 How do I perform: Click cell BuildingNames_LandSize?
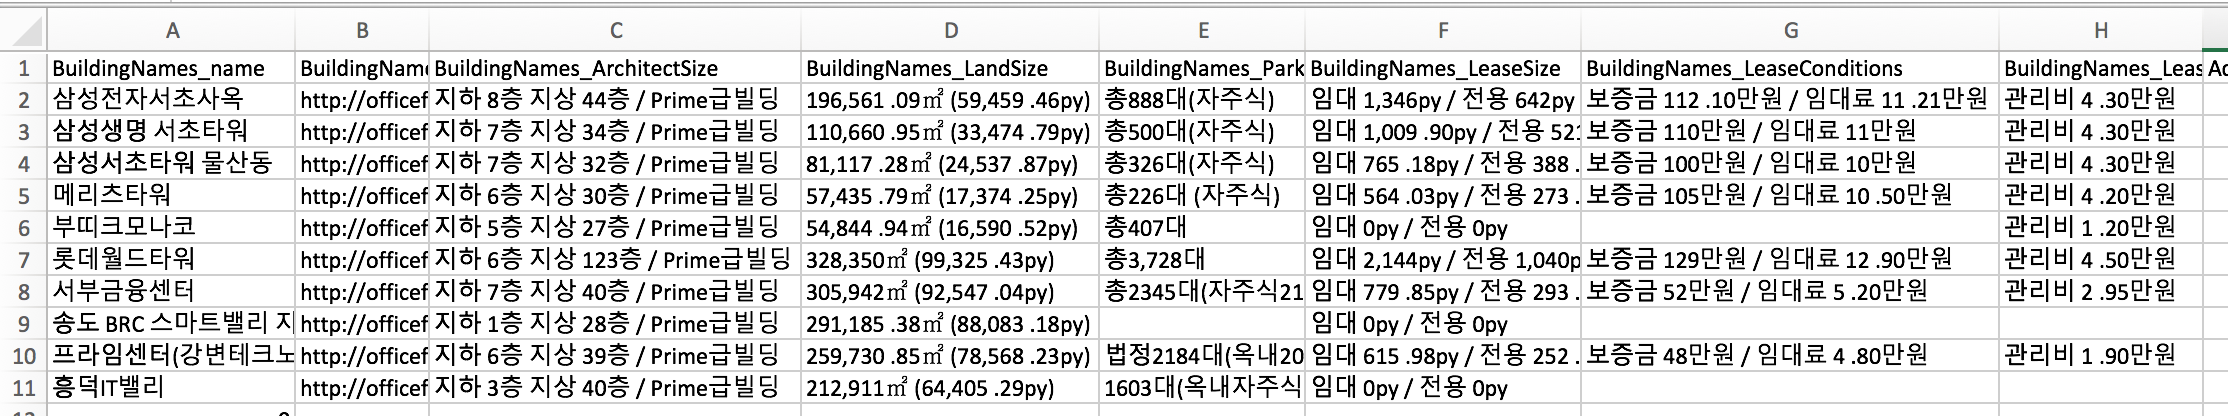[950, 68]
